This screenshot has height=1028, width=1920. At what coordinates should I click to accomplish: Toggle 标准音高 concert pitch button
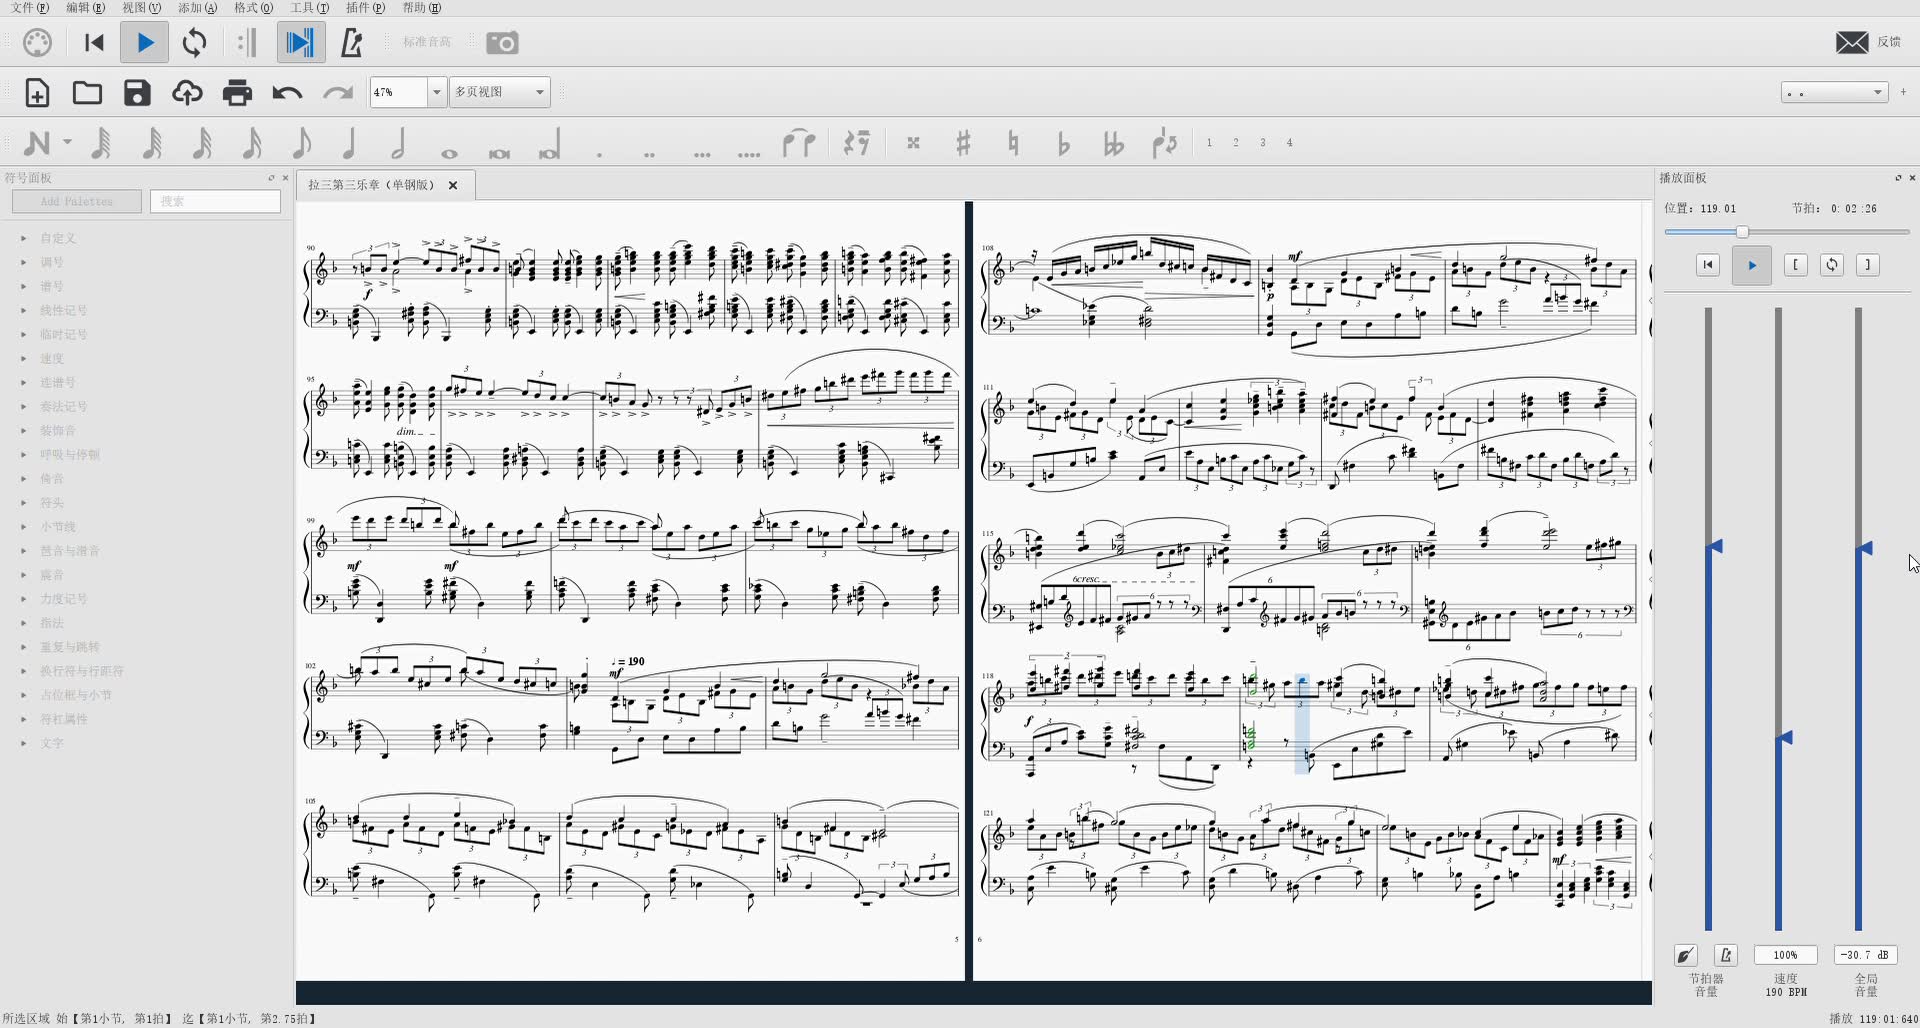tap(426, 42)
